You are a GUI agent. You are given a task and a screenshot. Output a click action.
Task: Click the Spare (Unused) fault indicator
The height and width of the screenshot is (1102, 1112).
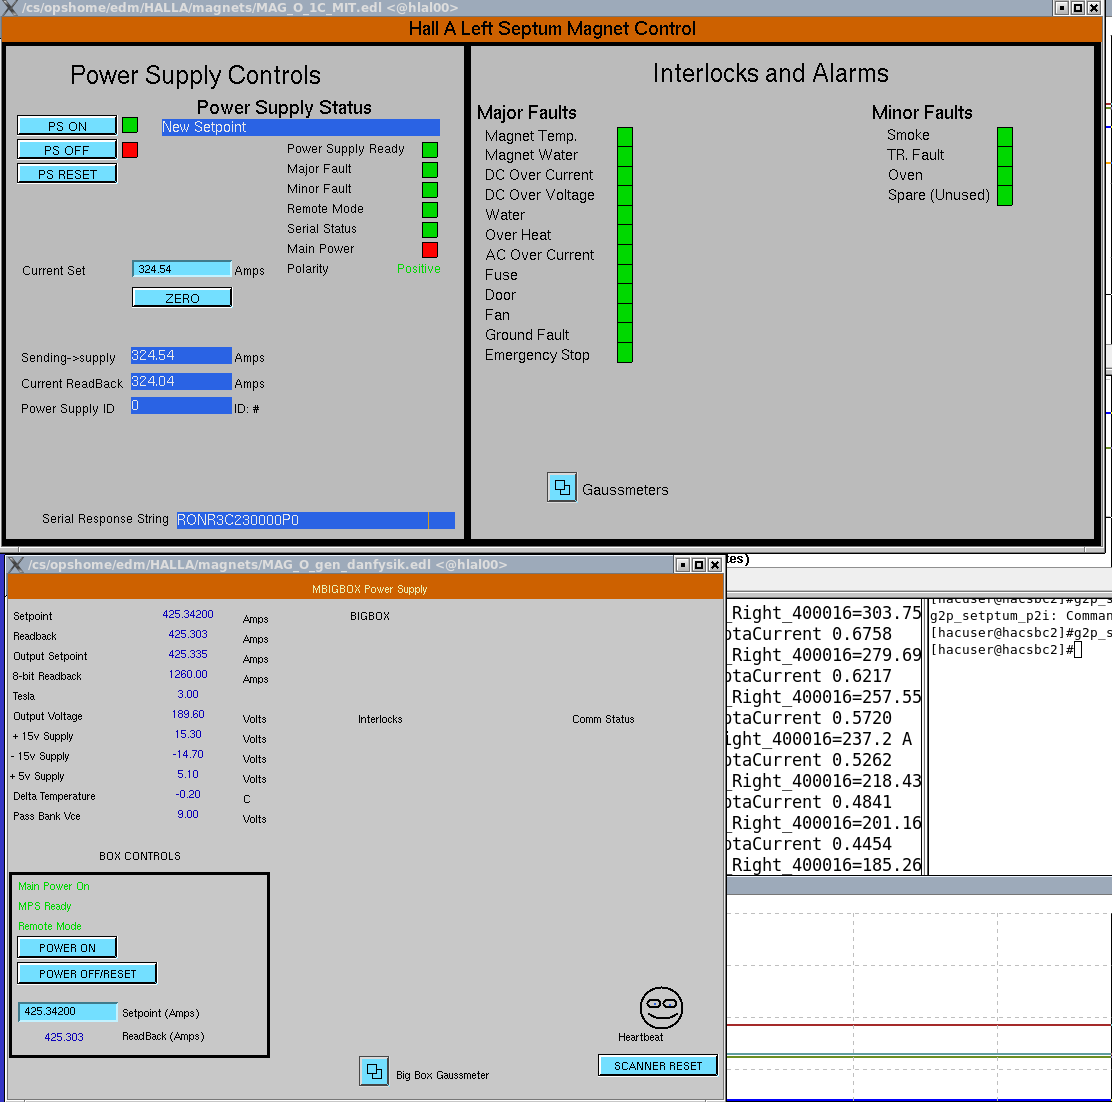1005,196
